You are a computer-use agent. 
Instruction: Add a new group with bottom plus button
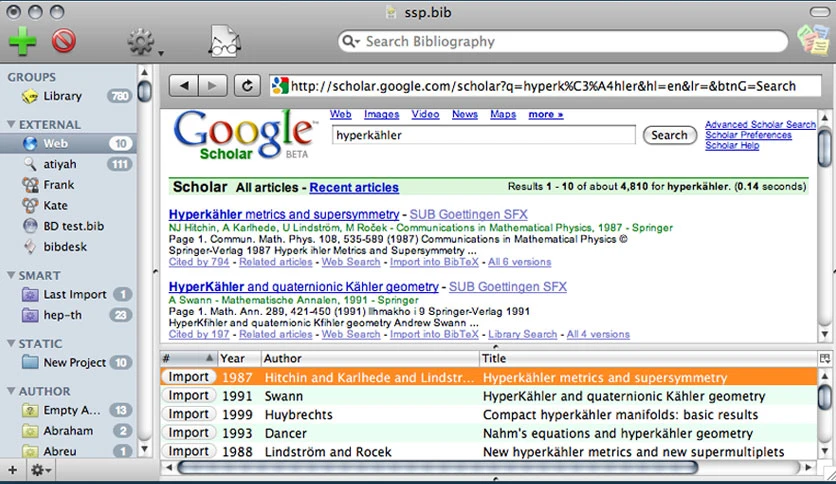point(12,470)
